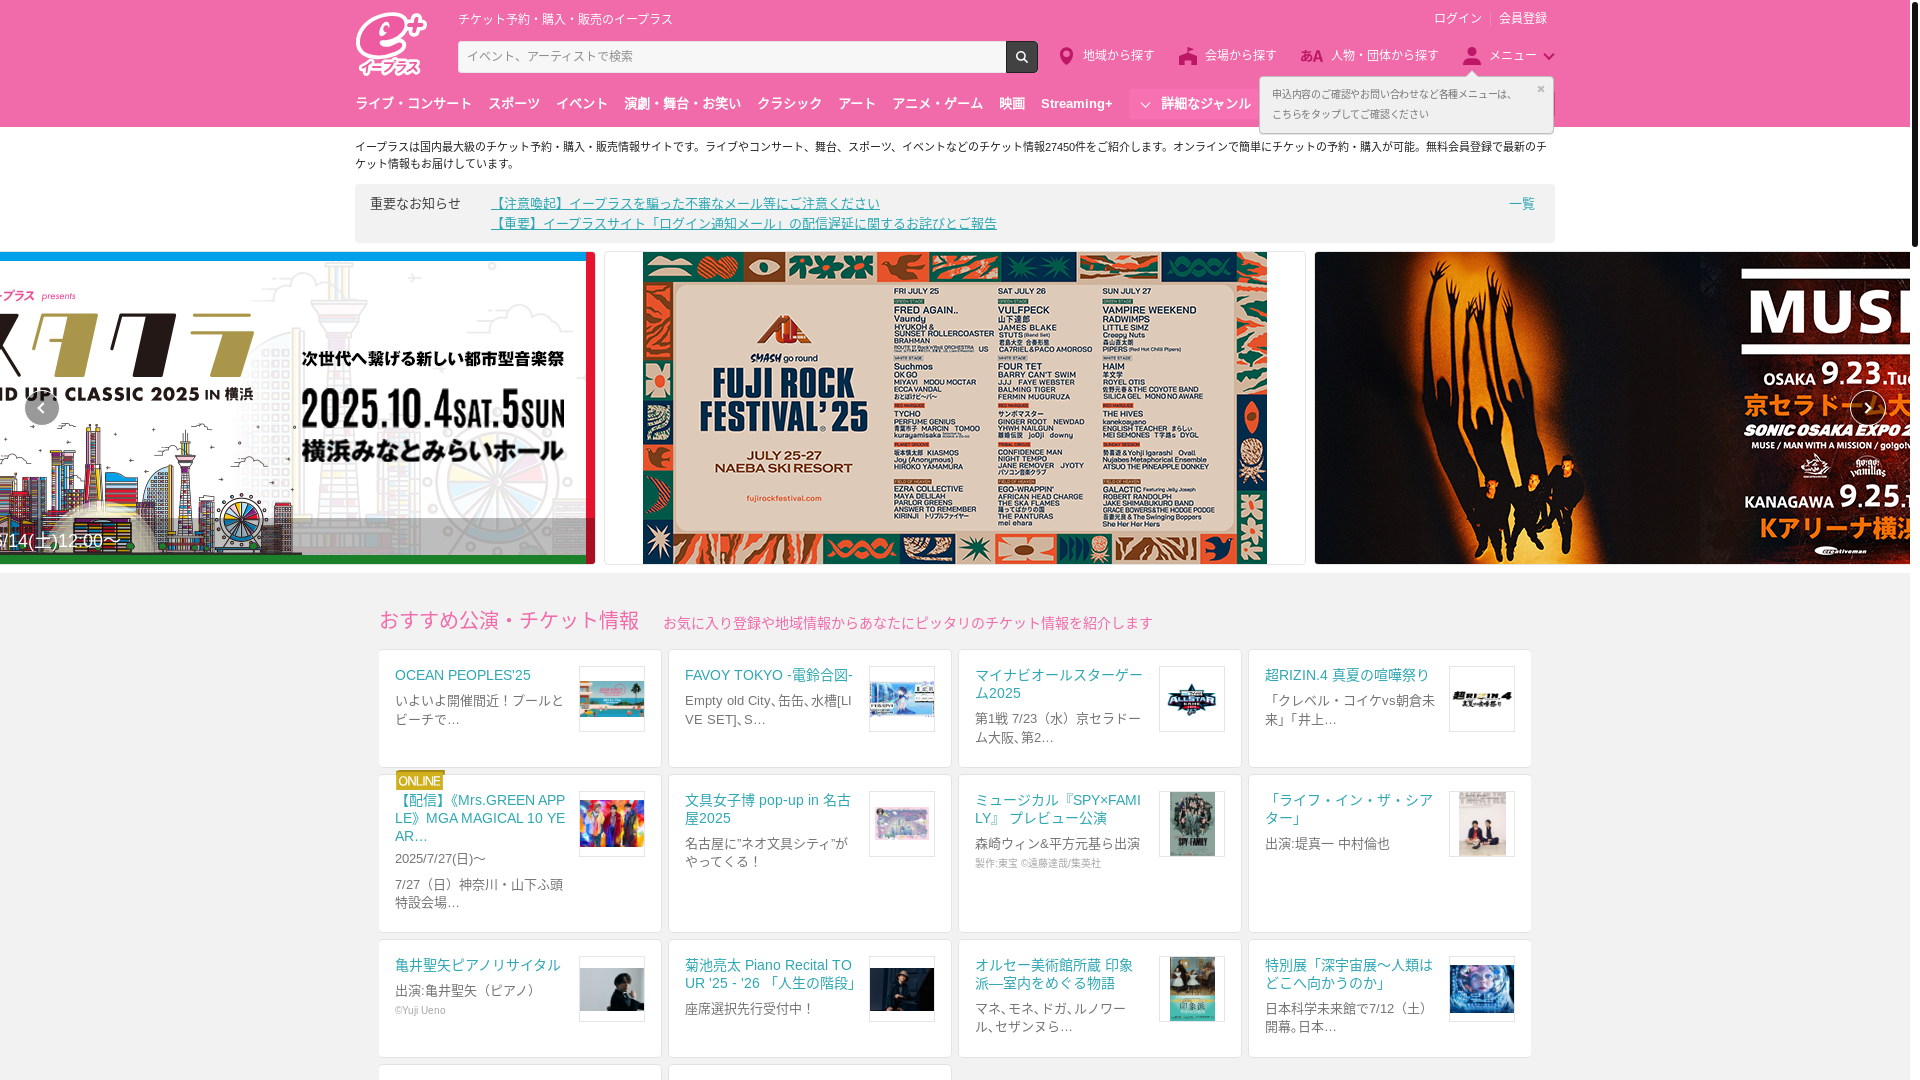Click the Mrs.GREEN APPLE thumbnail image

coord(612,824)
